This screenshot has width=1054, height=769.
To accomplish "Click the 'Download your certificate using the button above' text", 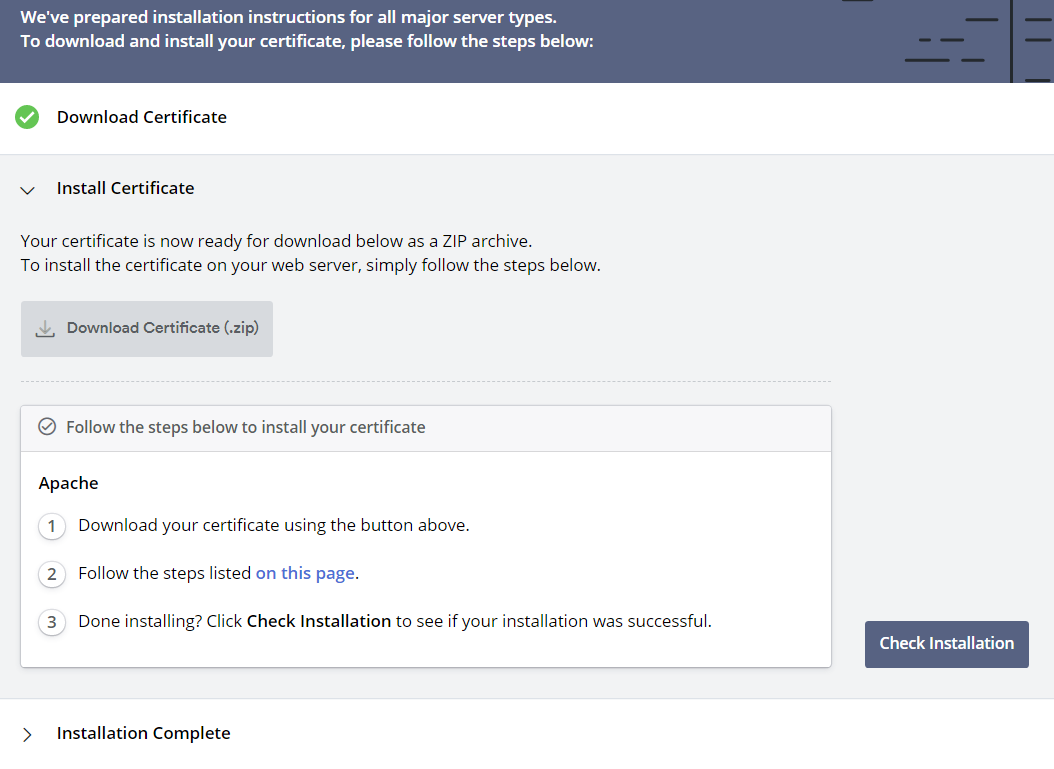I will click(x=273, y=525).
